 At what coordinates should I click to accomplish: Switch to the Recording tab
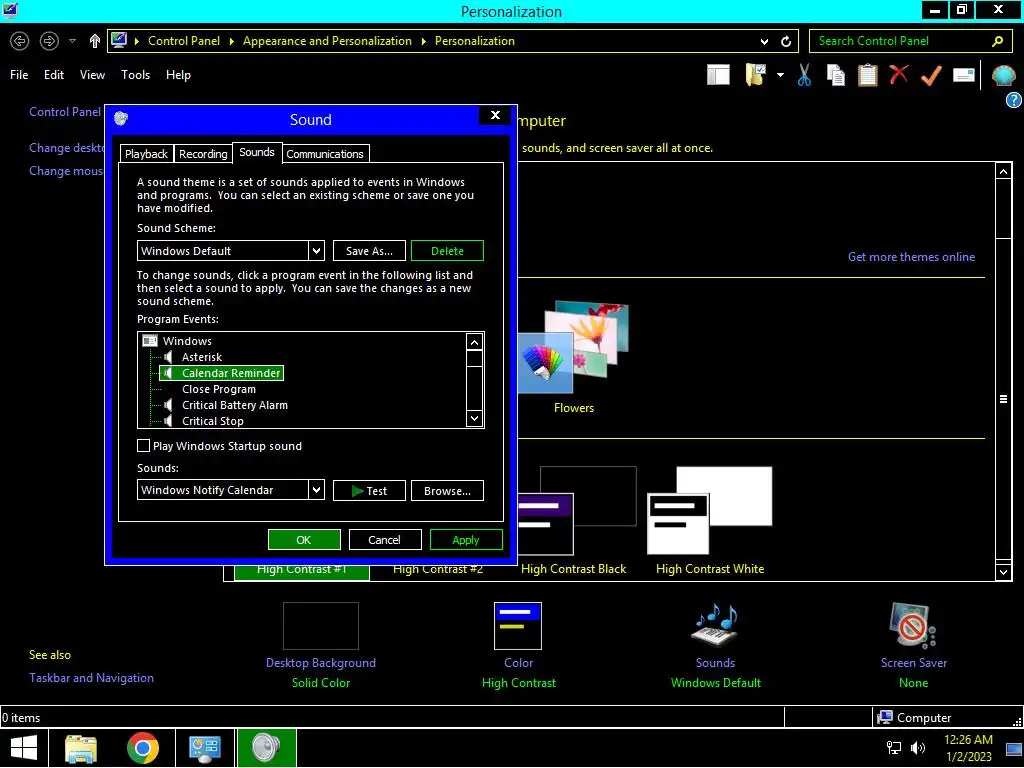pyautogui.click(x=203, y=154)
